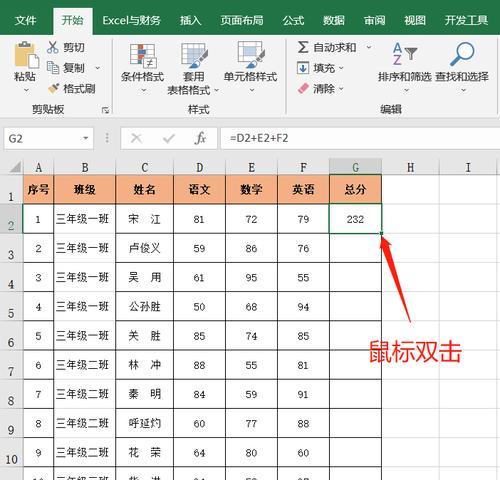Click empty total cell G3 for 卢俊义
500x480 pixels.
pyautogui.click(x=355, y=248)
